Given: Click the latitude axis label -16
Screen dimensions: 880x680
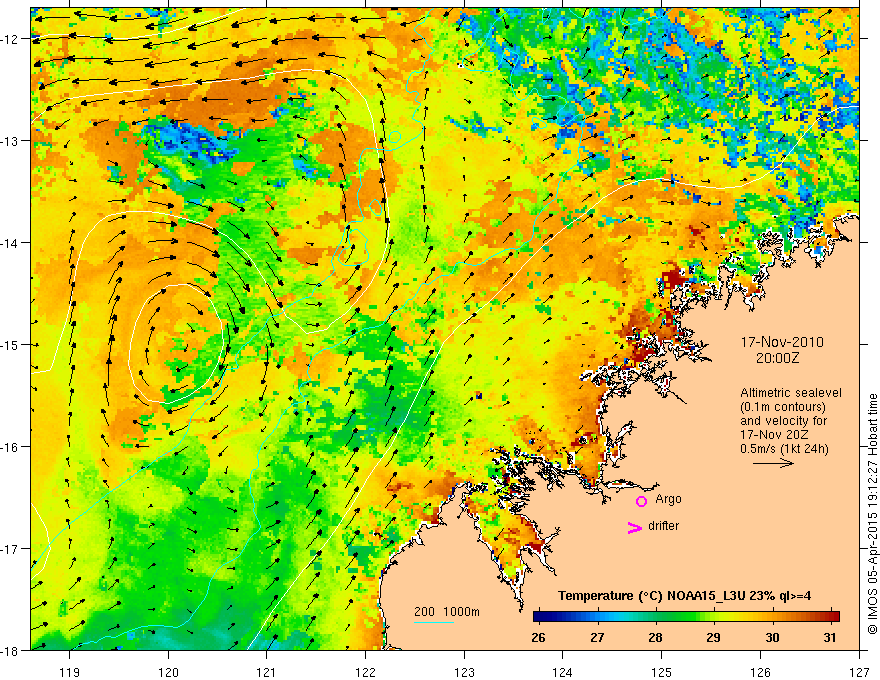Looking at the screenshot, I should coord(11,447).
